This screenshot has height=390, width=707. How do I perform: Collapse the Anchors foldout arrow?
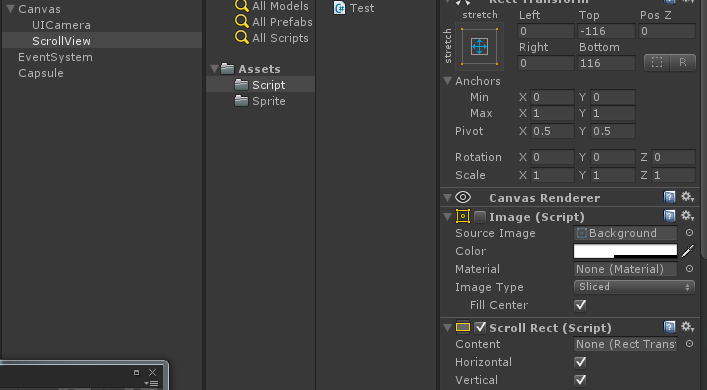(x=447, y=81)
